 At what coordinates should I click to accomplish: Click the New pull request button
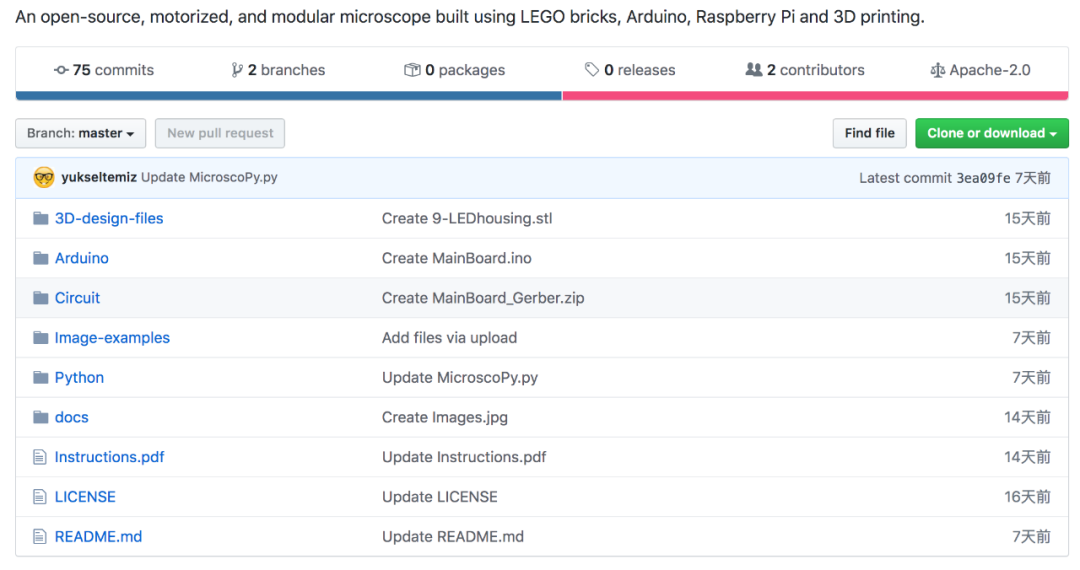coord(220,133)
